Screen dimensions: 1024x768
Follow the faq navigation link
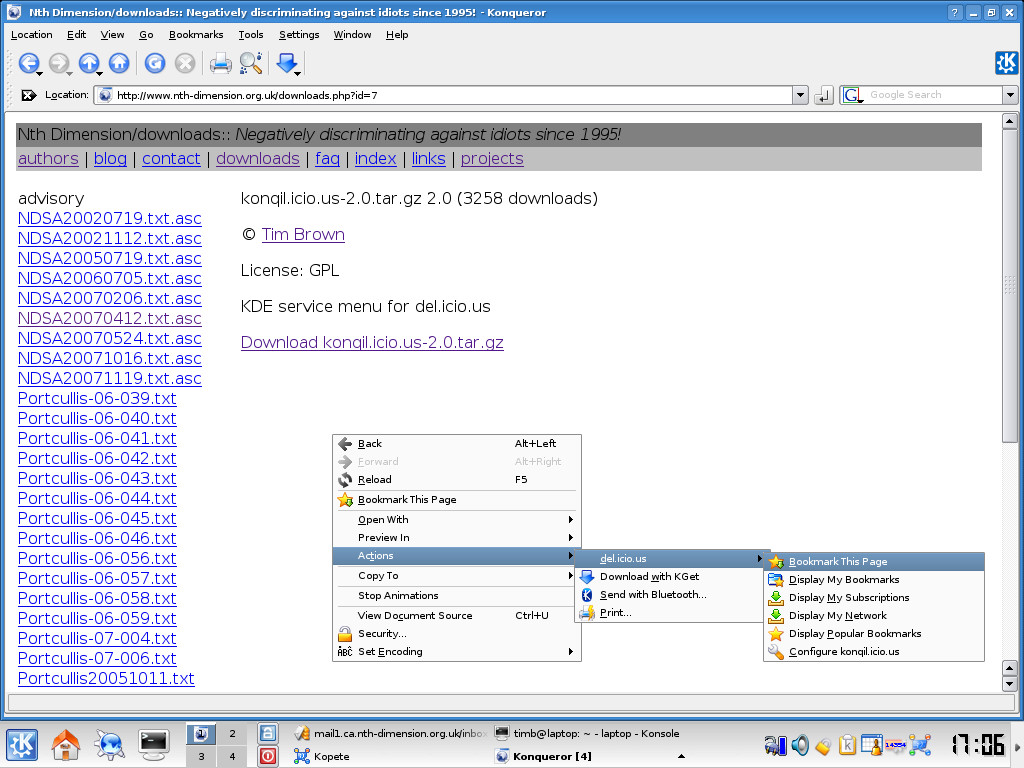coord(327,159)
